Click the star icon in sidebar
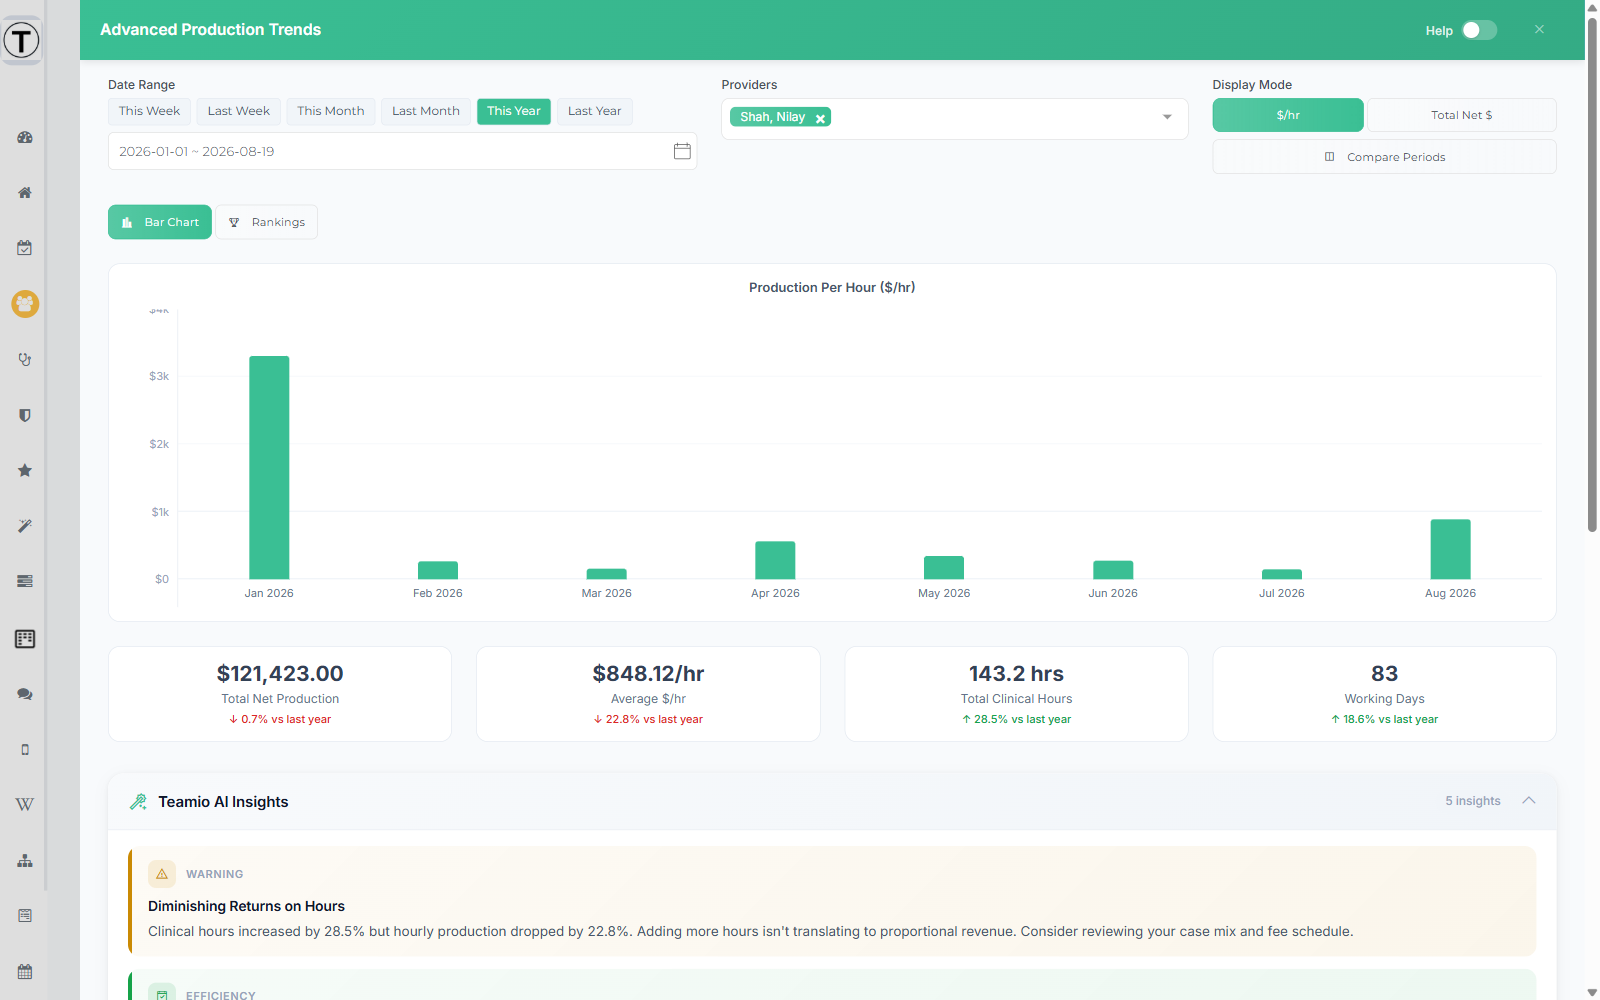 pyautogui.click(x=25, y=470)
